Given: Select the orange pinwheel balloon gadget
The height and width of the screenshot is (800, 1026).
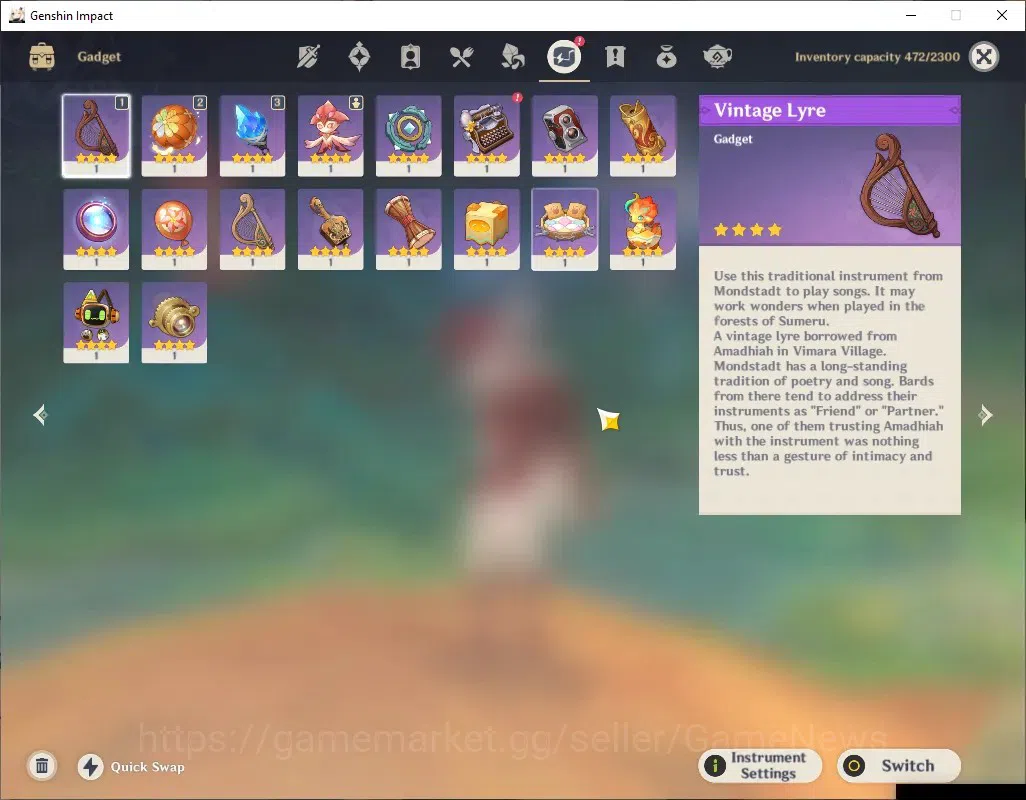Looking at the screenshot, I should (174, 230).
